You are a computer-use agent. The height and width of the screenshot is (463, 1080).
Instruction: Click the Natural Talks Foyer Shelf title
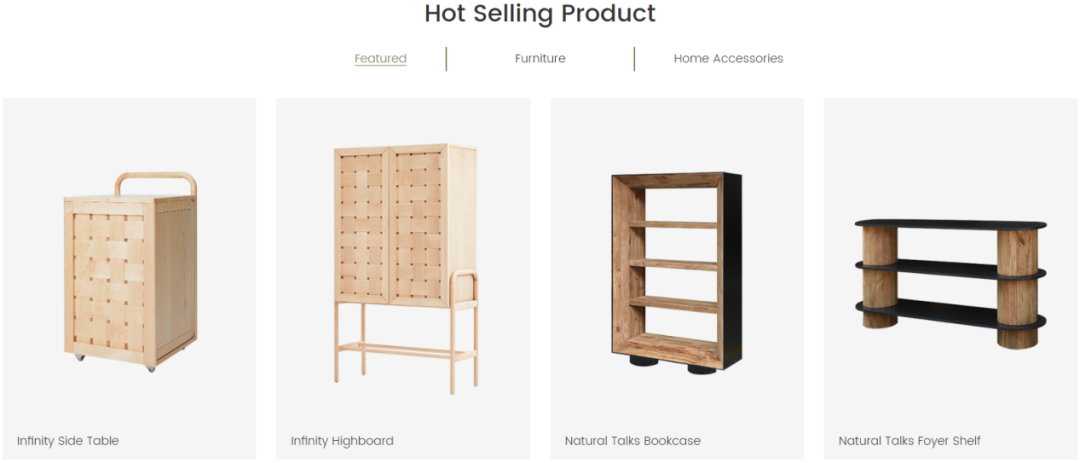(x=909, y=441)
